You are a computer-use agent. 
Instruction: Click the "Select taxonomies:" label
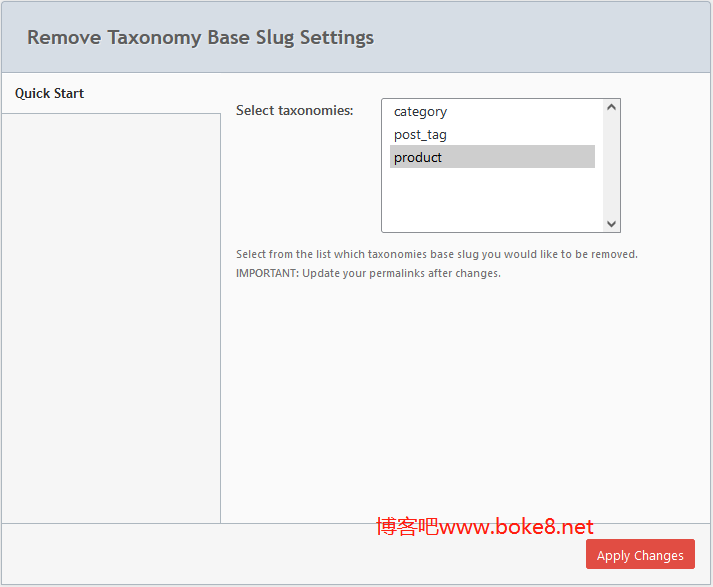click(x=294, y=111)
